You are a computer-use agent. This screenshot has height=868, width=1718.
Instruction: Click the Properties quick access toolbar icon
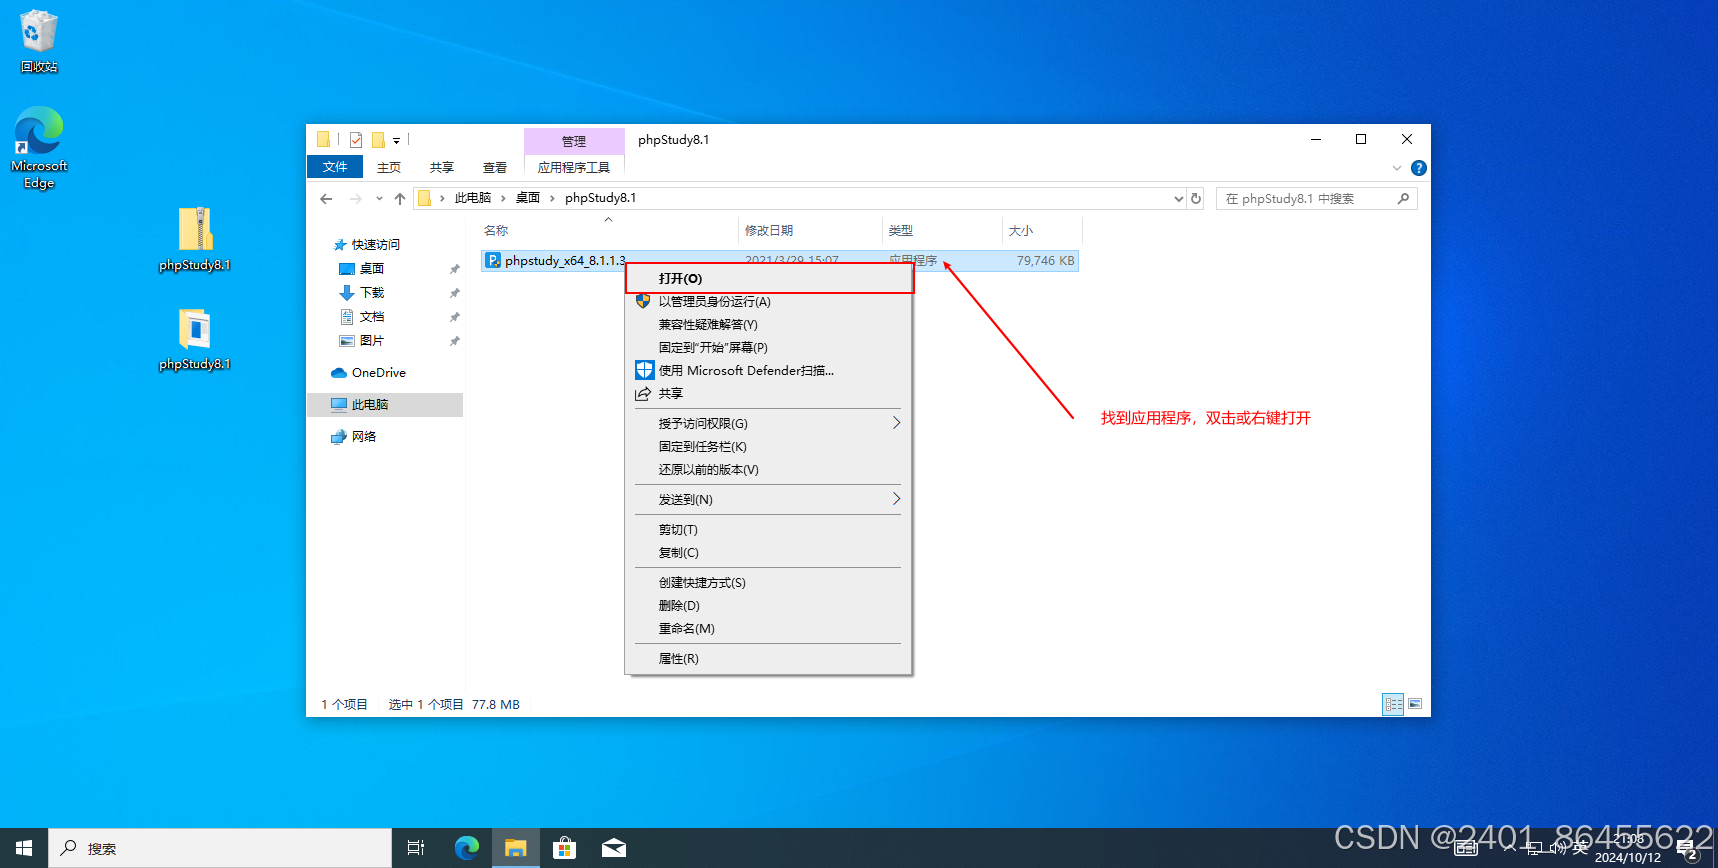pos(356,140)
